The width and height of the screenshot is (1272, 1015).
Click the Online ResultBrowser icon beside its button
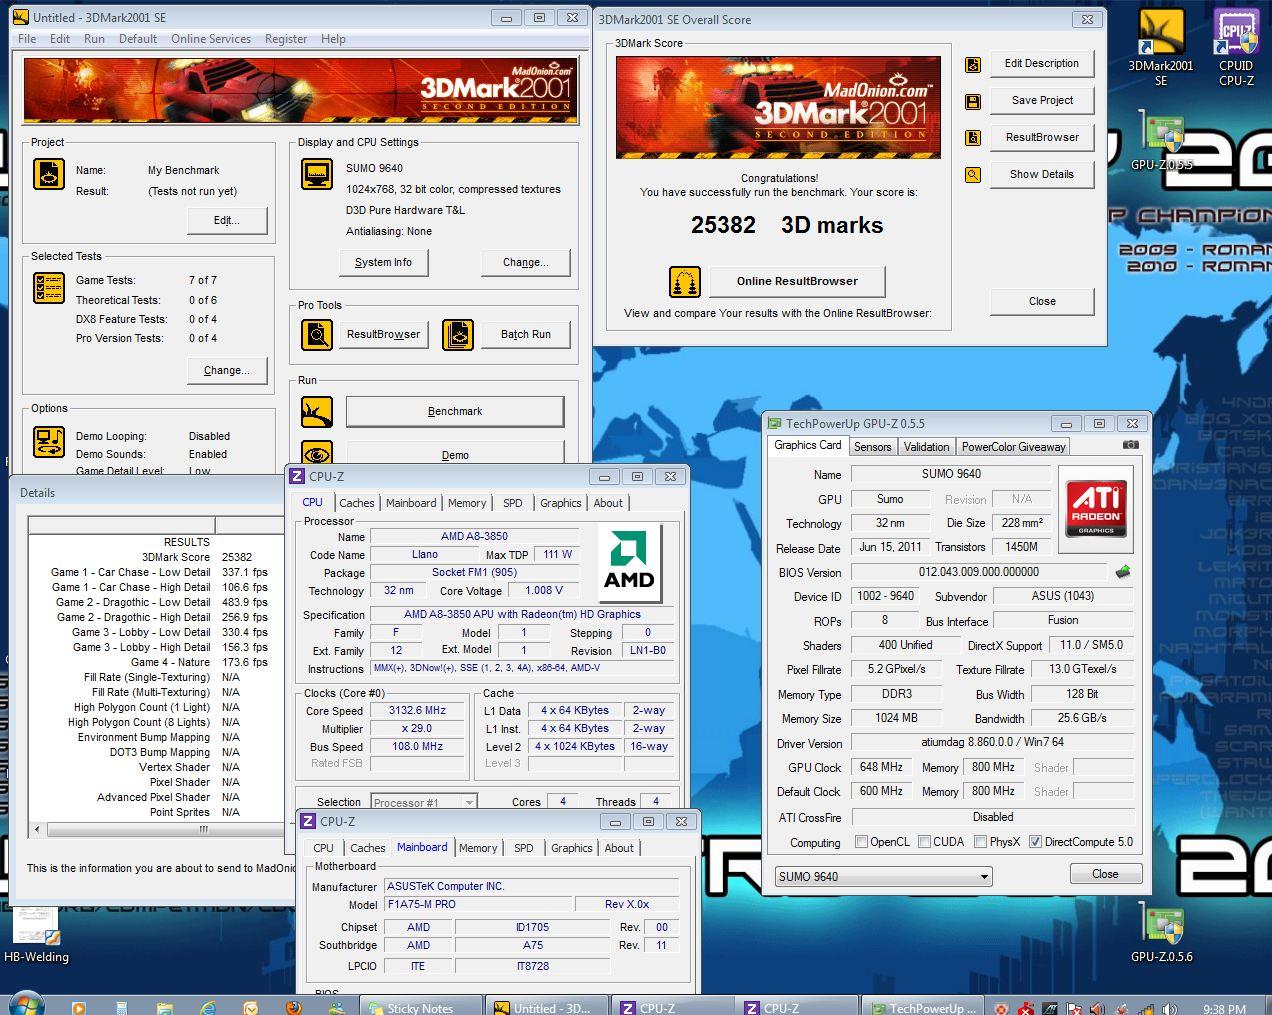tap(685, 282)
